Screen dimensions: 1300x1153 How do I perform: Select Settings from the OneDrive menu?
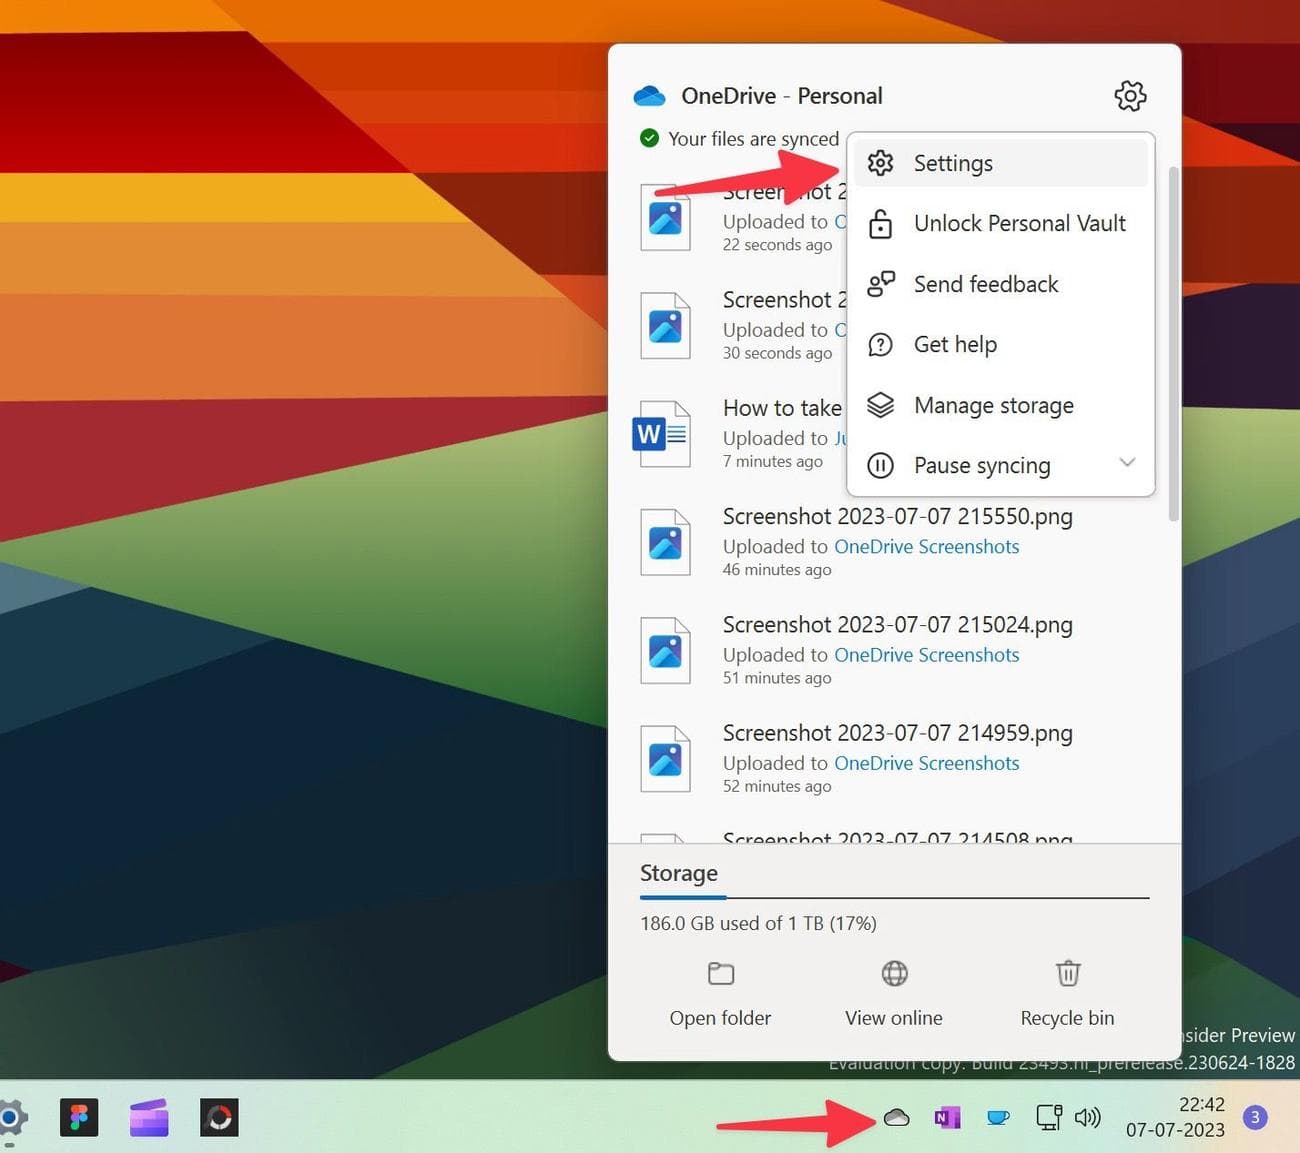(952, 162)
